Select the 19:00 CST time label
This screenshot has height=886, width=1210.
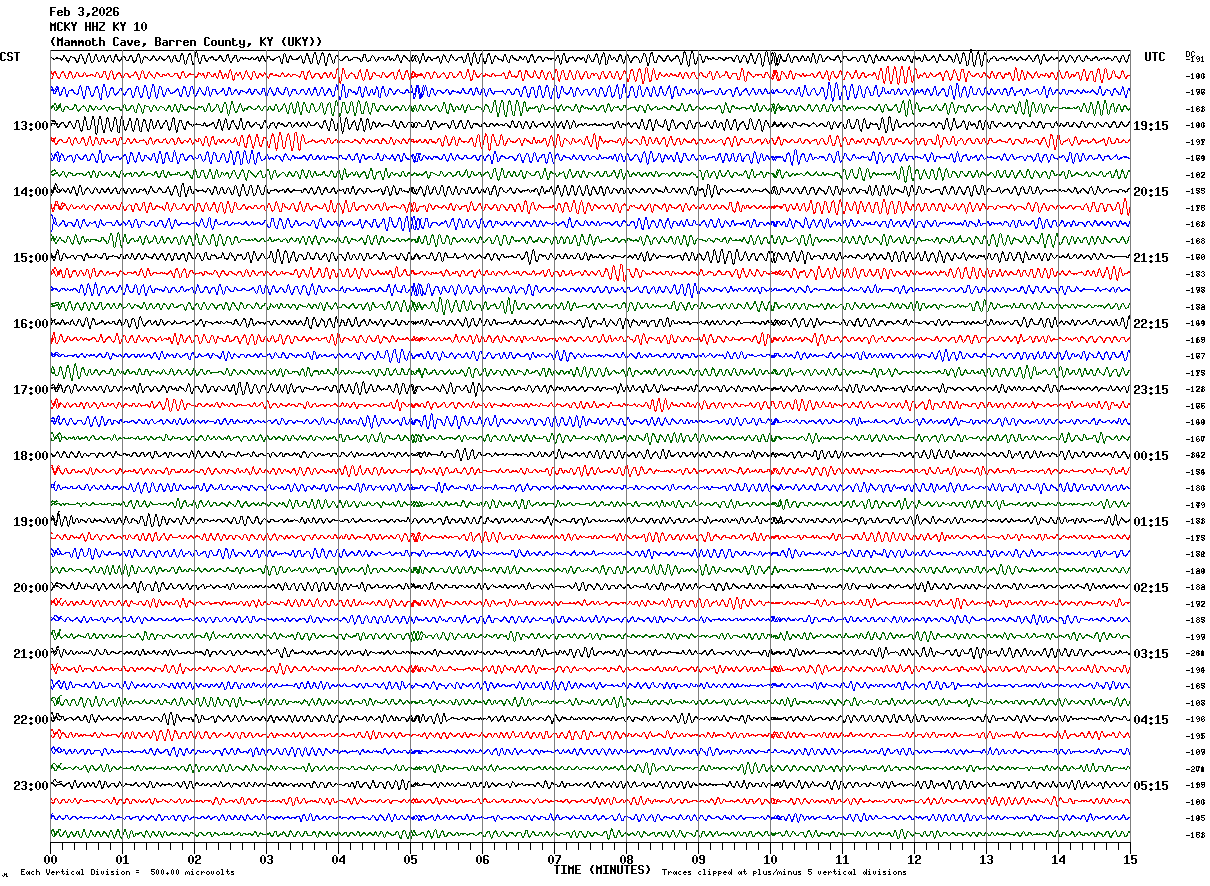pyautogui.click(x=31, y=522)
